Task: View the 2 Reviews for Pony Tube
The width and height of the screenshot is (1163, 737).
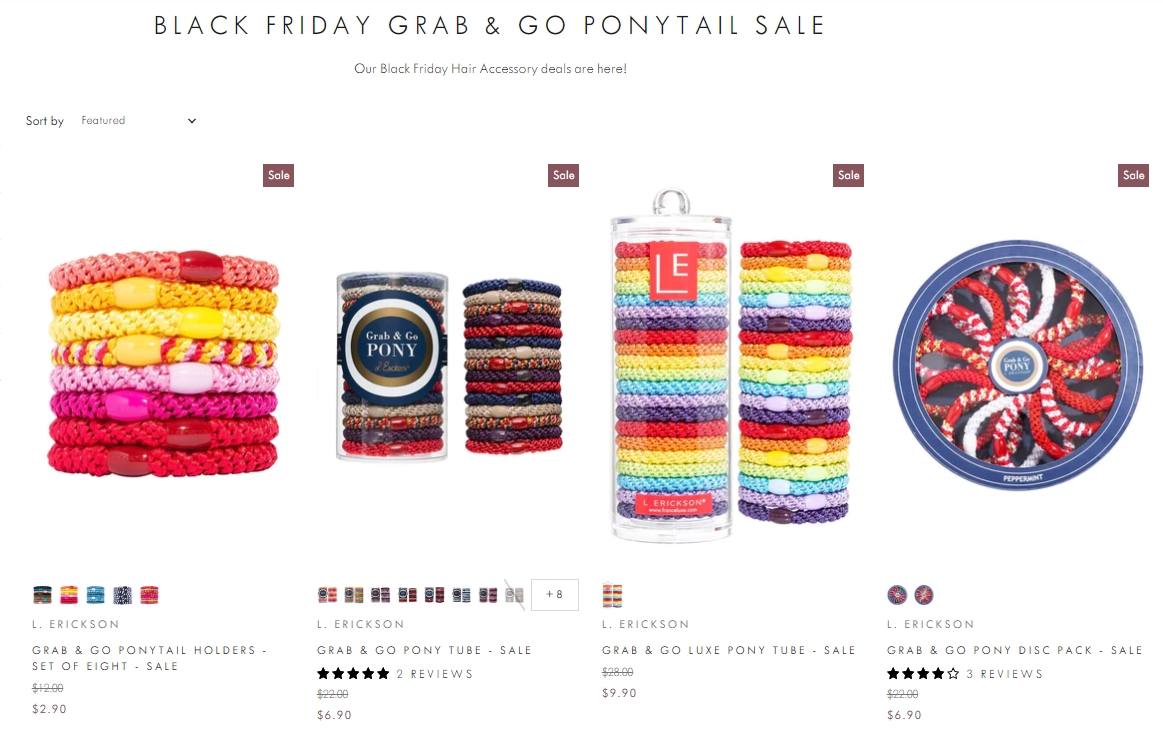Action: [x=435, y=674]
